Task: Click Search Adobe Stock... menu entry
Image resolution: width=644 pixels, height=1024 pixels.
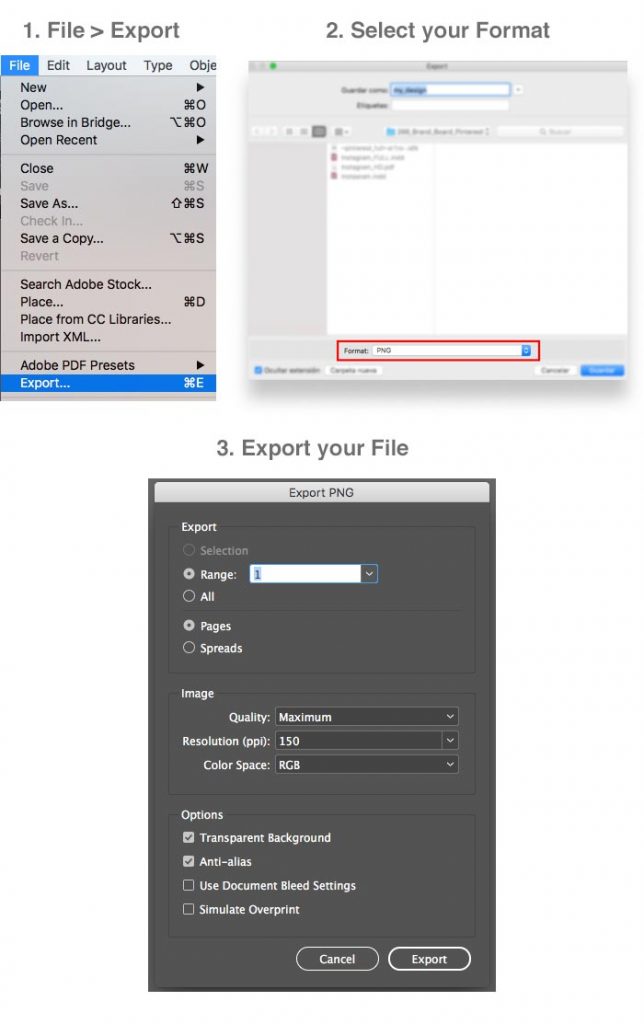Action: 108,284
